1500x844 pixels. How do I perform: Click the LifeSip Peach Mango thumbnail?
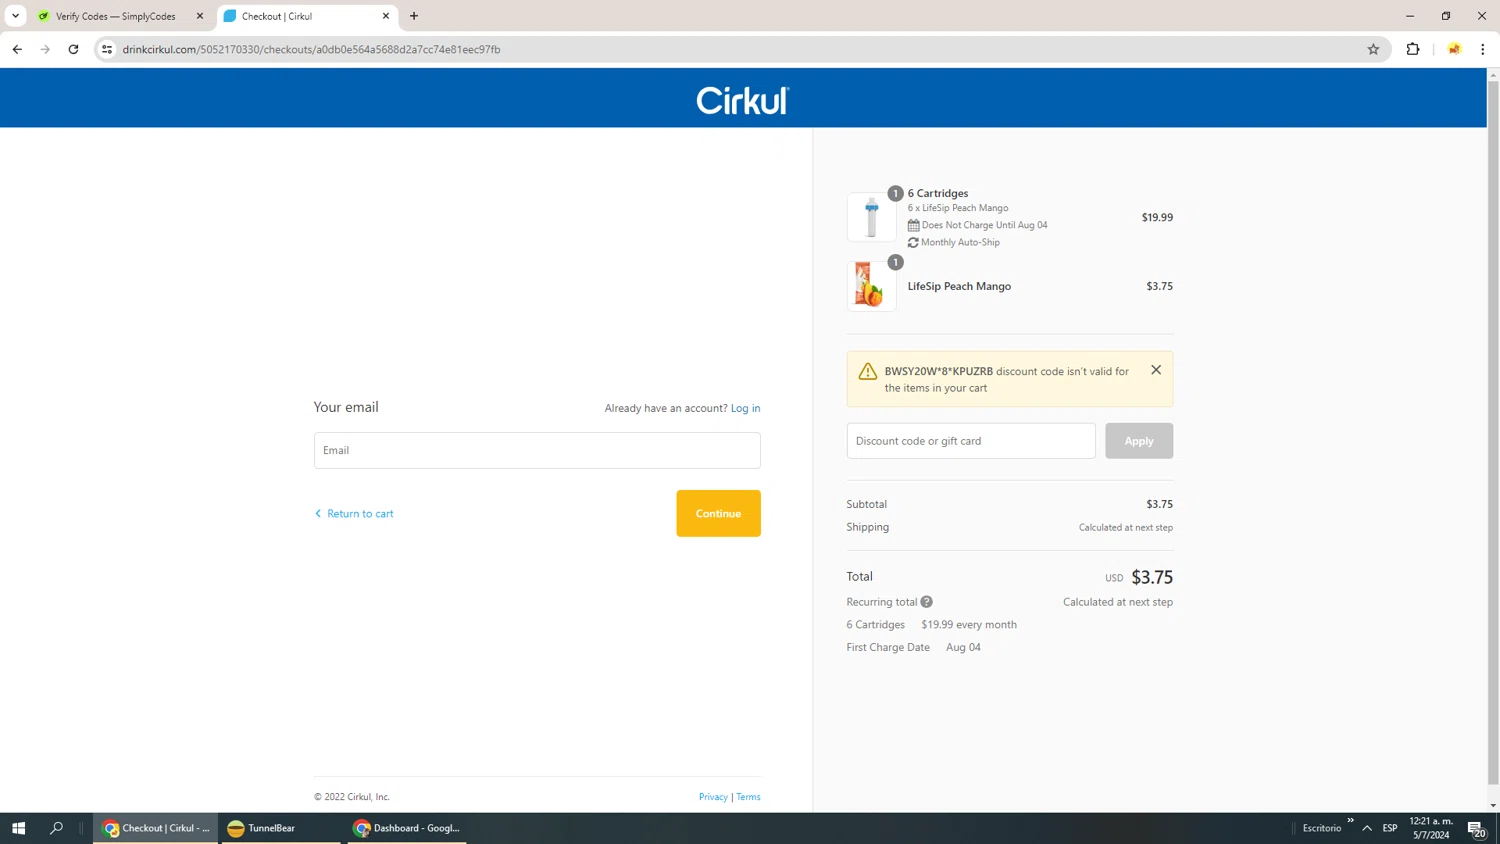871,286
